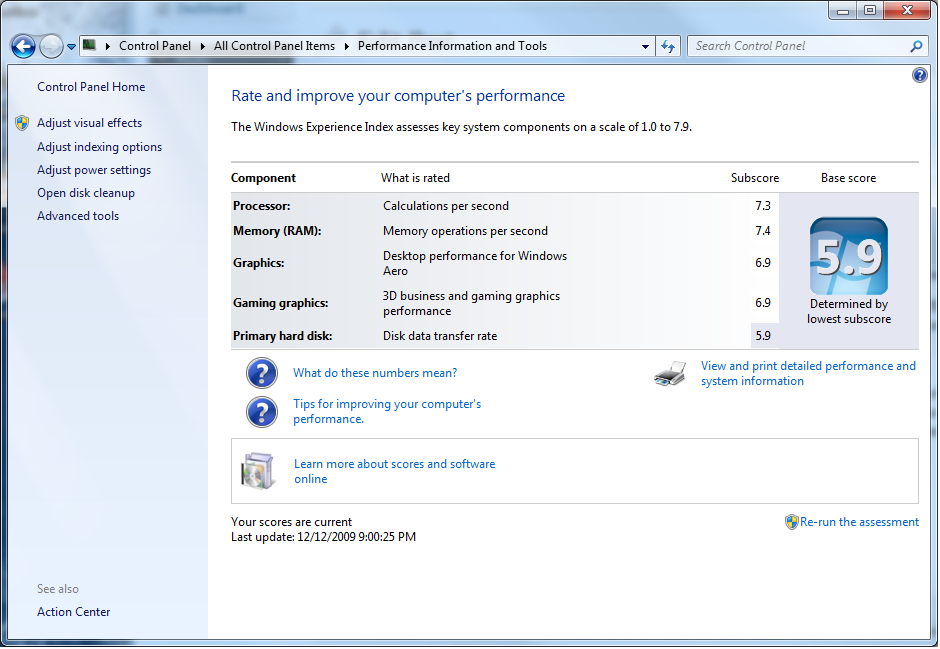Click the Control Panel icon in address bar
This screenshot has width=940, height=649.
89,45
